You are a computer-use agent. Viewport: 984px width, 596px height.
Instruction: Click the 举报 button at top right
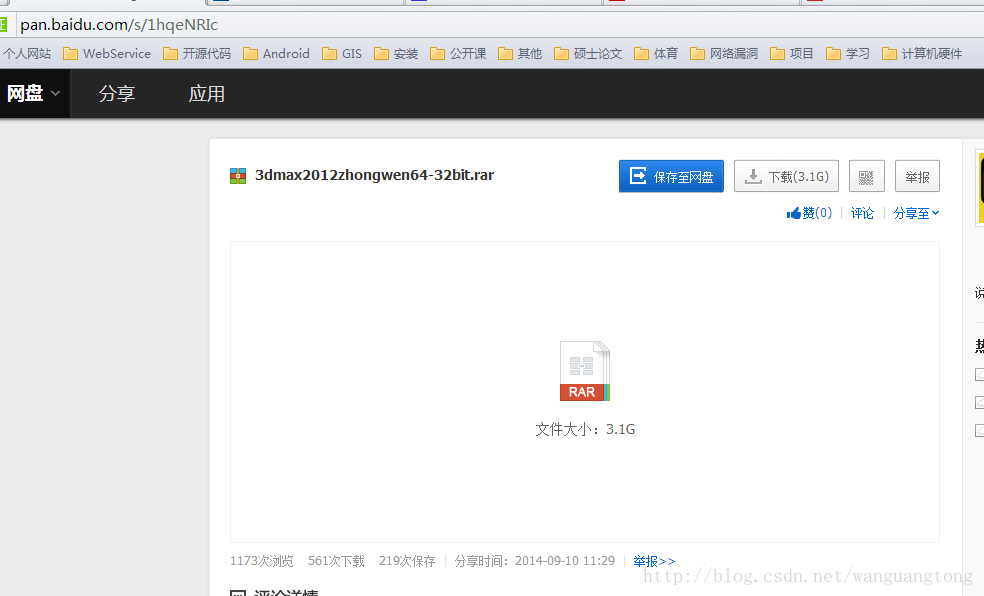pos(917,176)
